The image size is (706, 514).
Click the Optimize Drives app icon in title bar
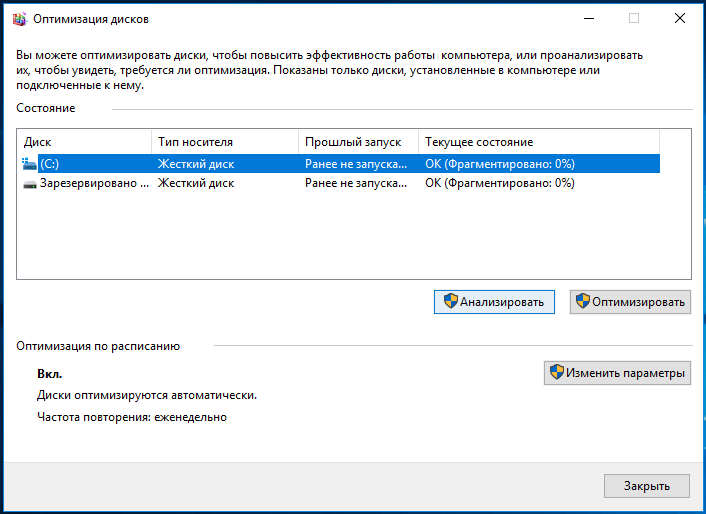point(19,19)
